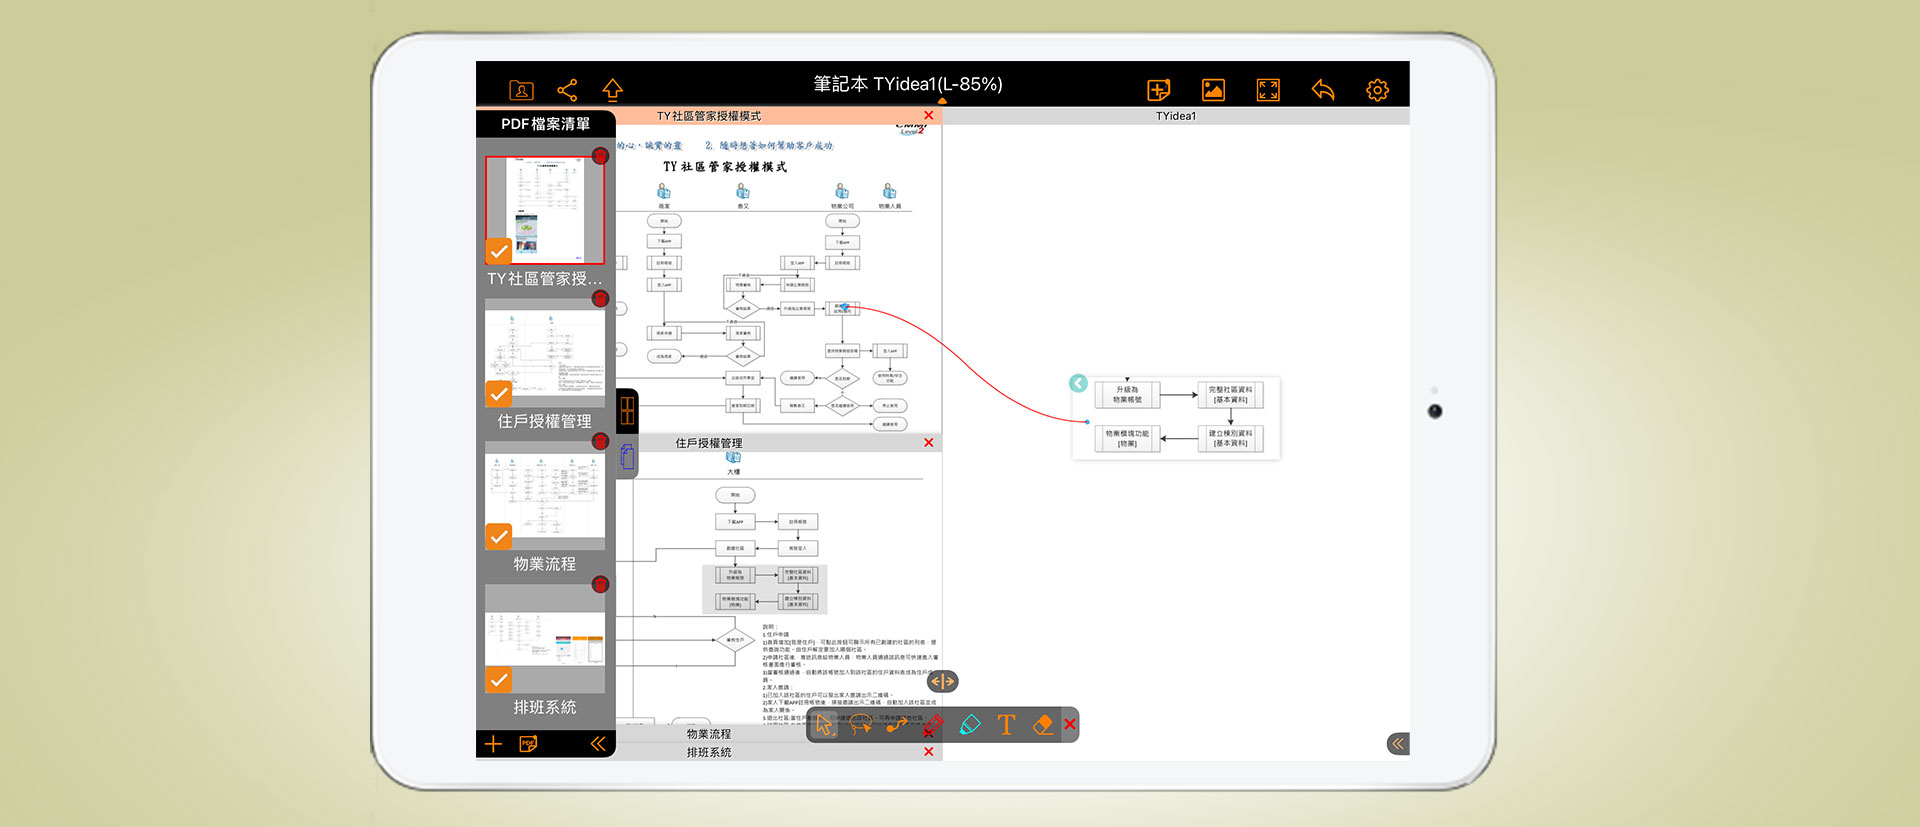Open the TY社區管家授 PDF thumbnail

[x=545, y=210]
